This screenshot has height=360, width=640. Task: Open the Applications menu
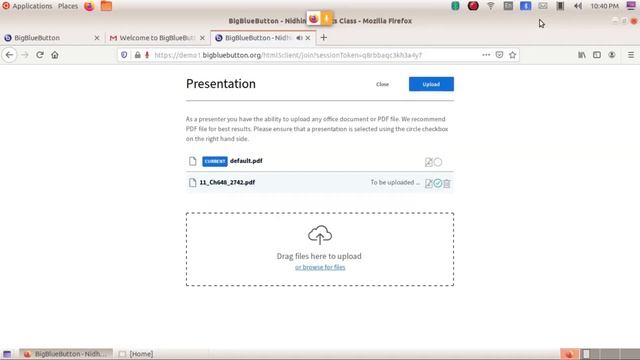point(27,6)
